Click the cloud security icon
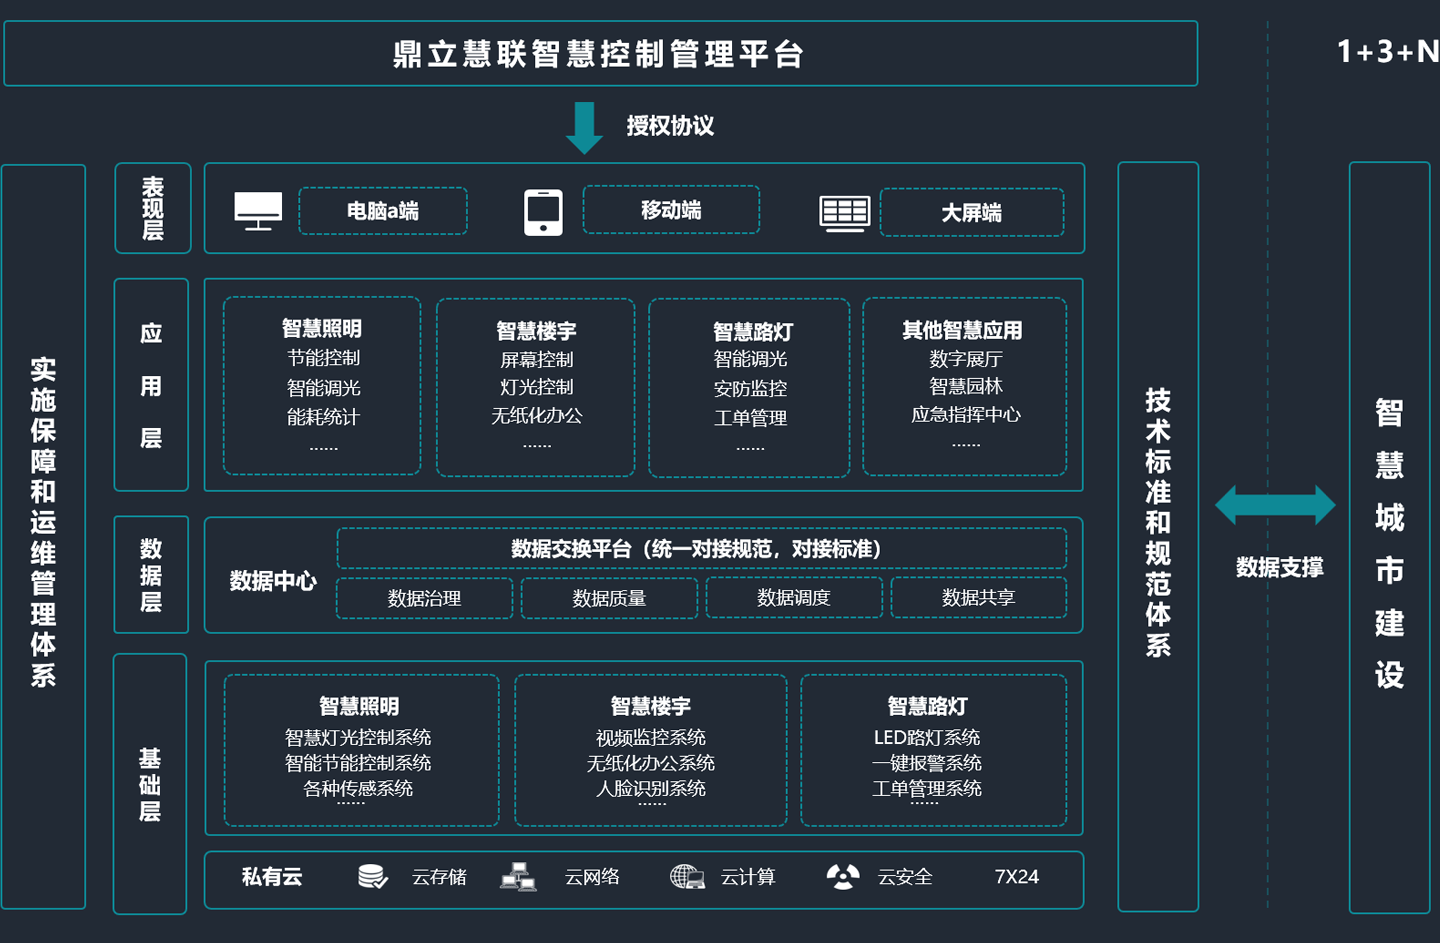This screenshot has width=1440, height=943. (x=843, y=877)
